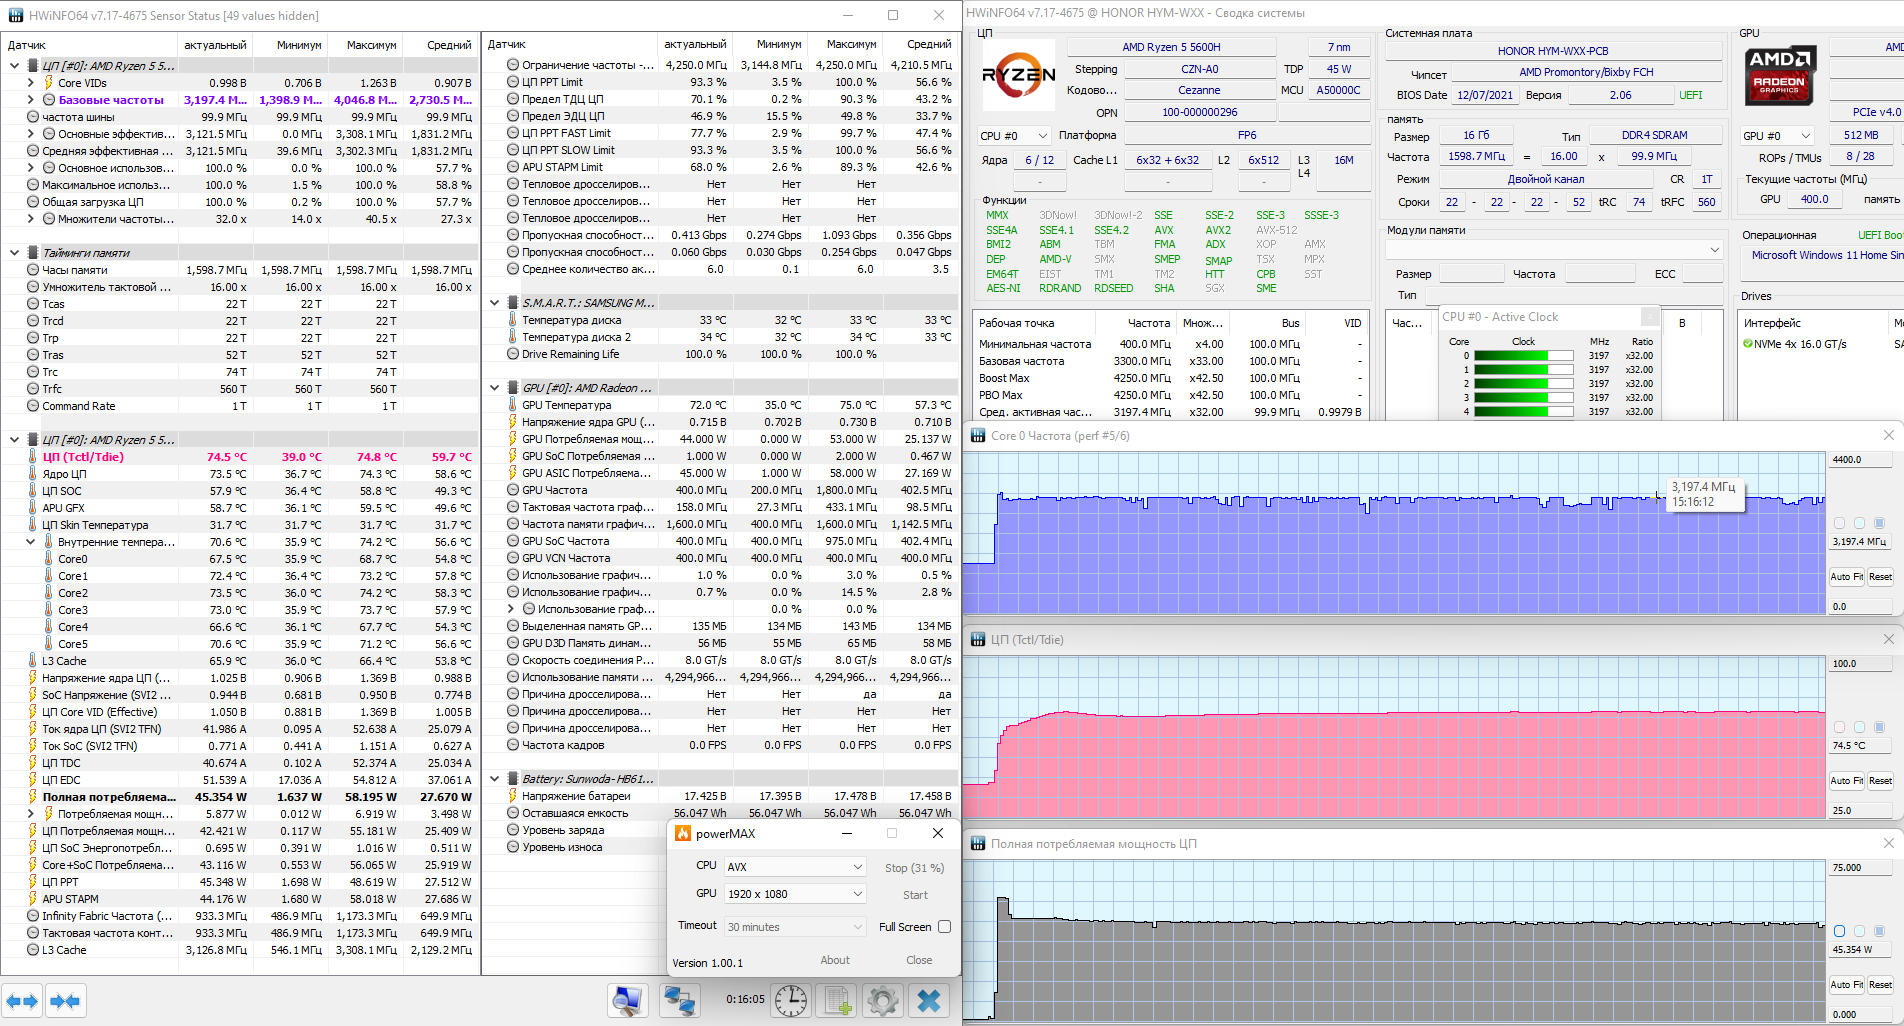This screenshot has height=1026, width=1904.
Task: Expand the 'Базовые частоты' tree row
Action: 31,100
